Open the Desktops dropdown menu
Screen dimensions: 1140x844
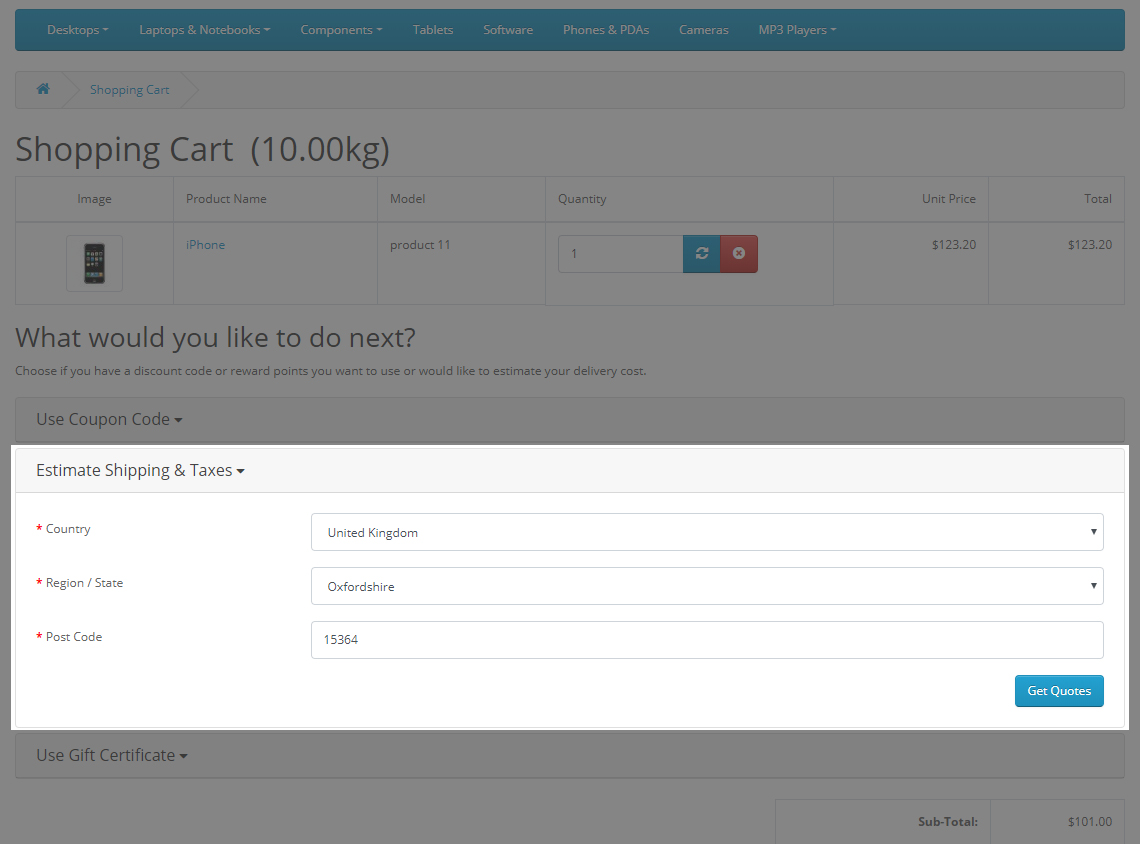pos(77,30)
